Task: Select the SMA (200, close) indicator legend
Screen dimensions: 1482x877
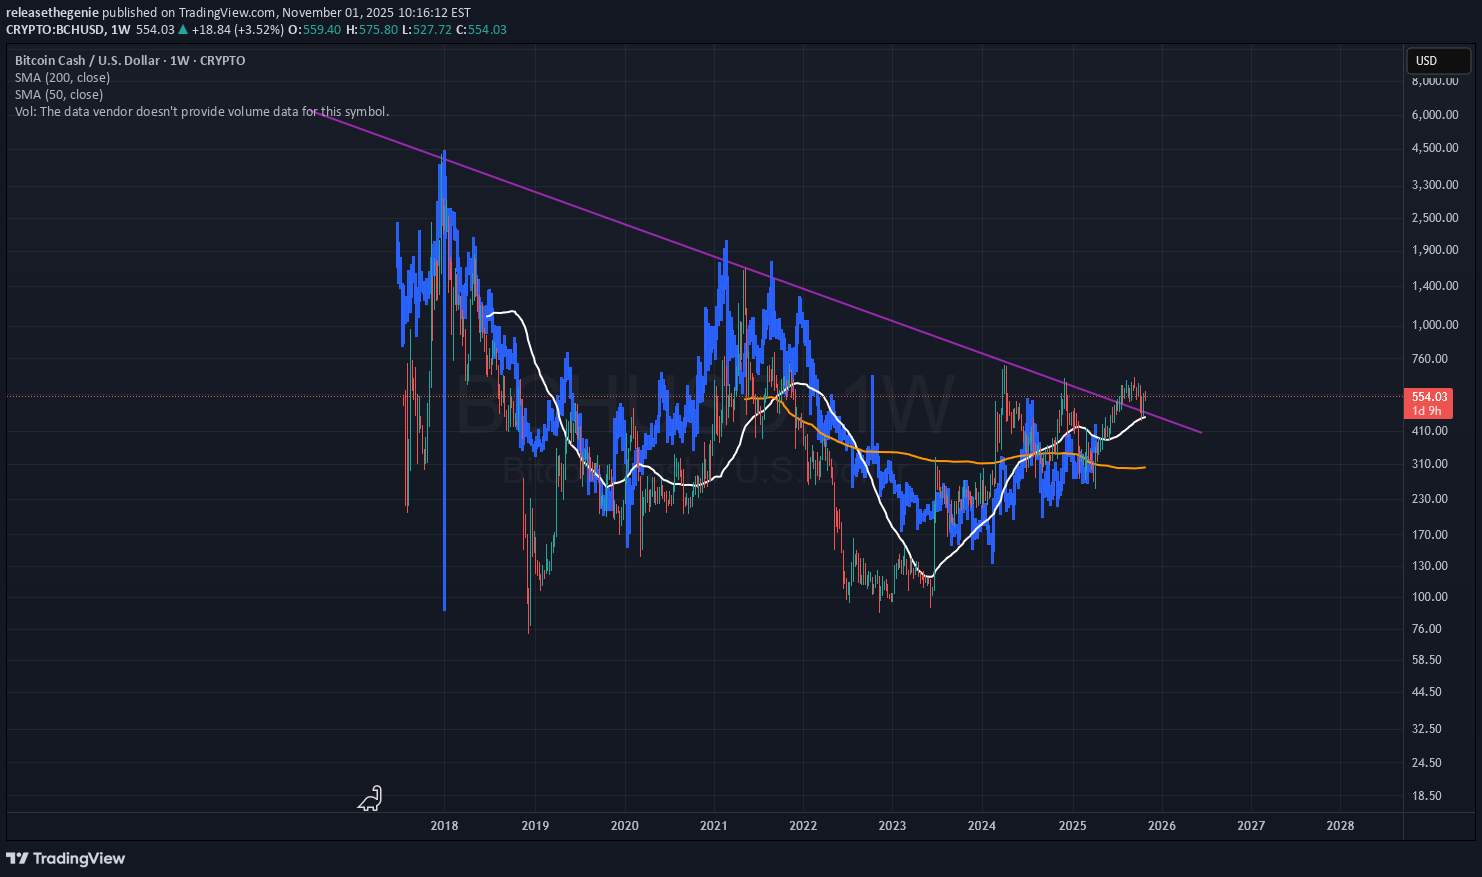Action: [x=62, y=78]
